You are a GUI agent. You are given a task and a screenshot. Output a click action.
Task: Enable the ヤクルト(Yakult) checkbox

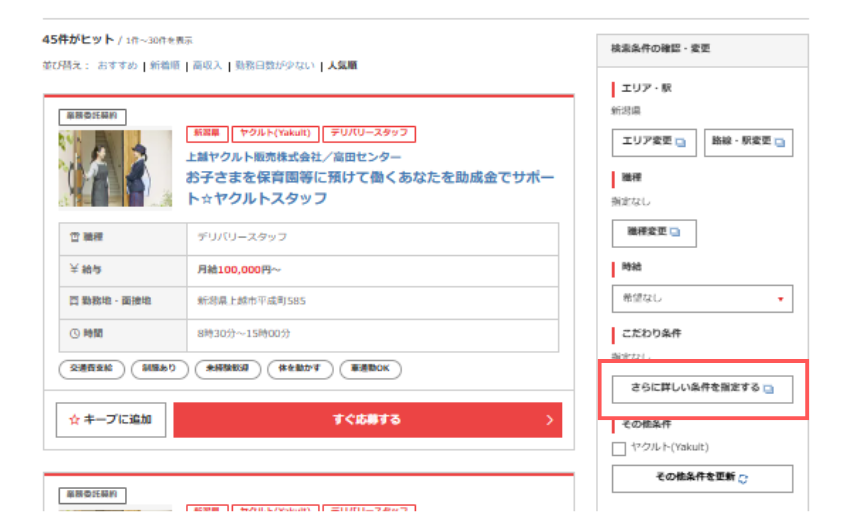click(x=619, y=448)
